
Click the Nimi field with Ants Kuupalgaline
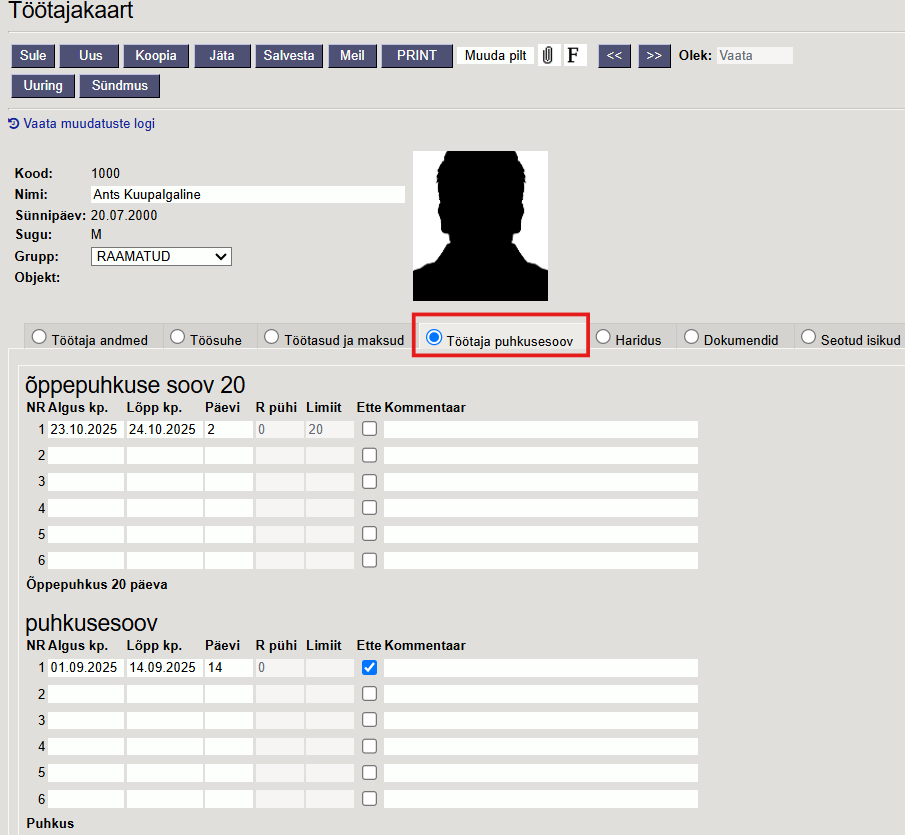pos(247,195)
